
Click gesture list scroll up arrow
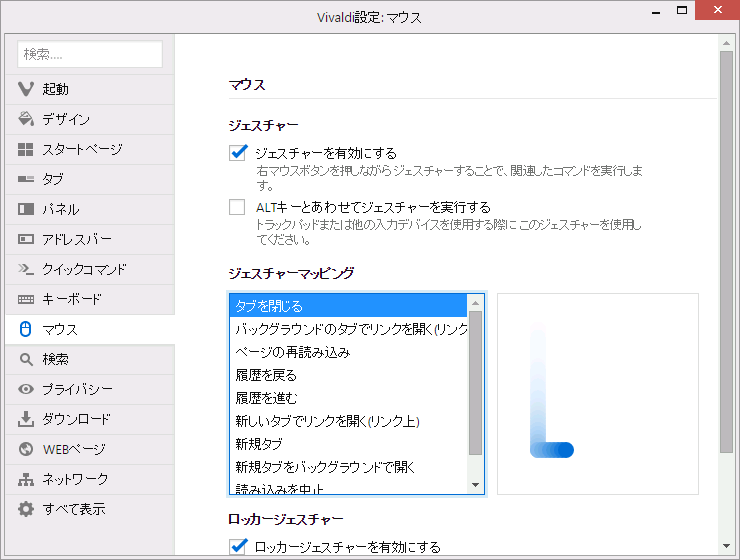475,302
